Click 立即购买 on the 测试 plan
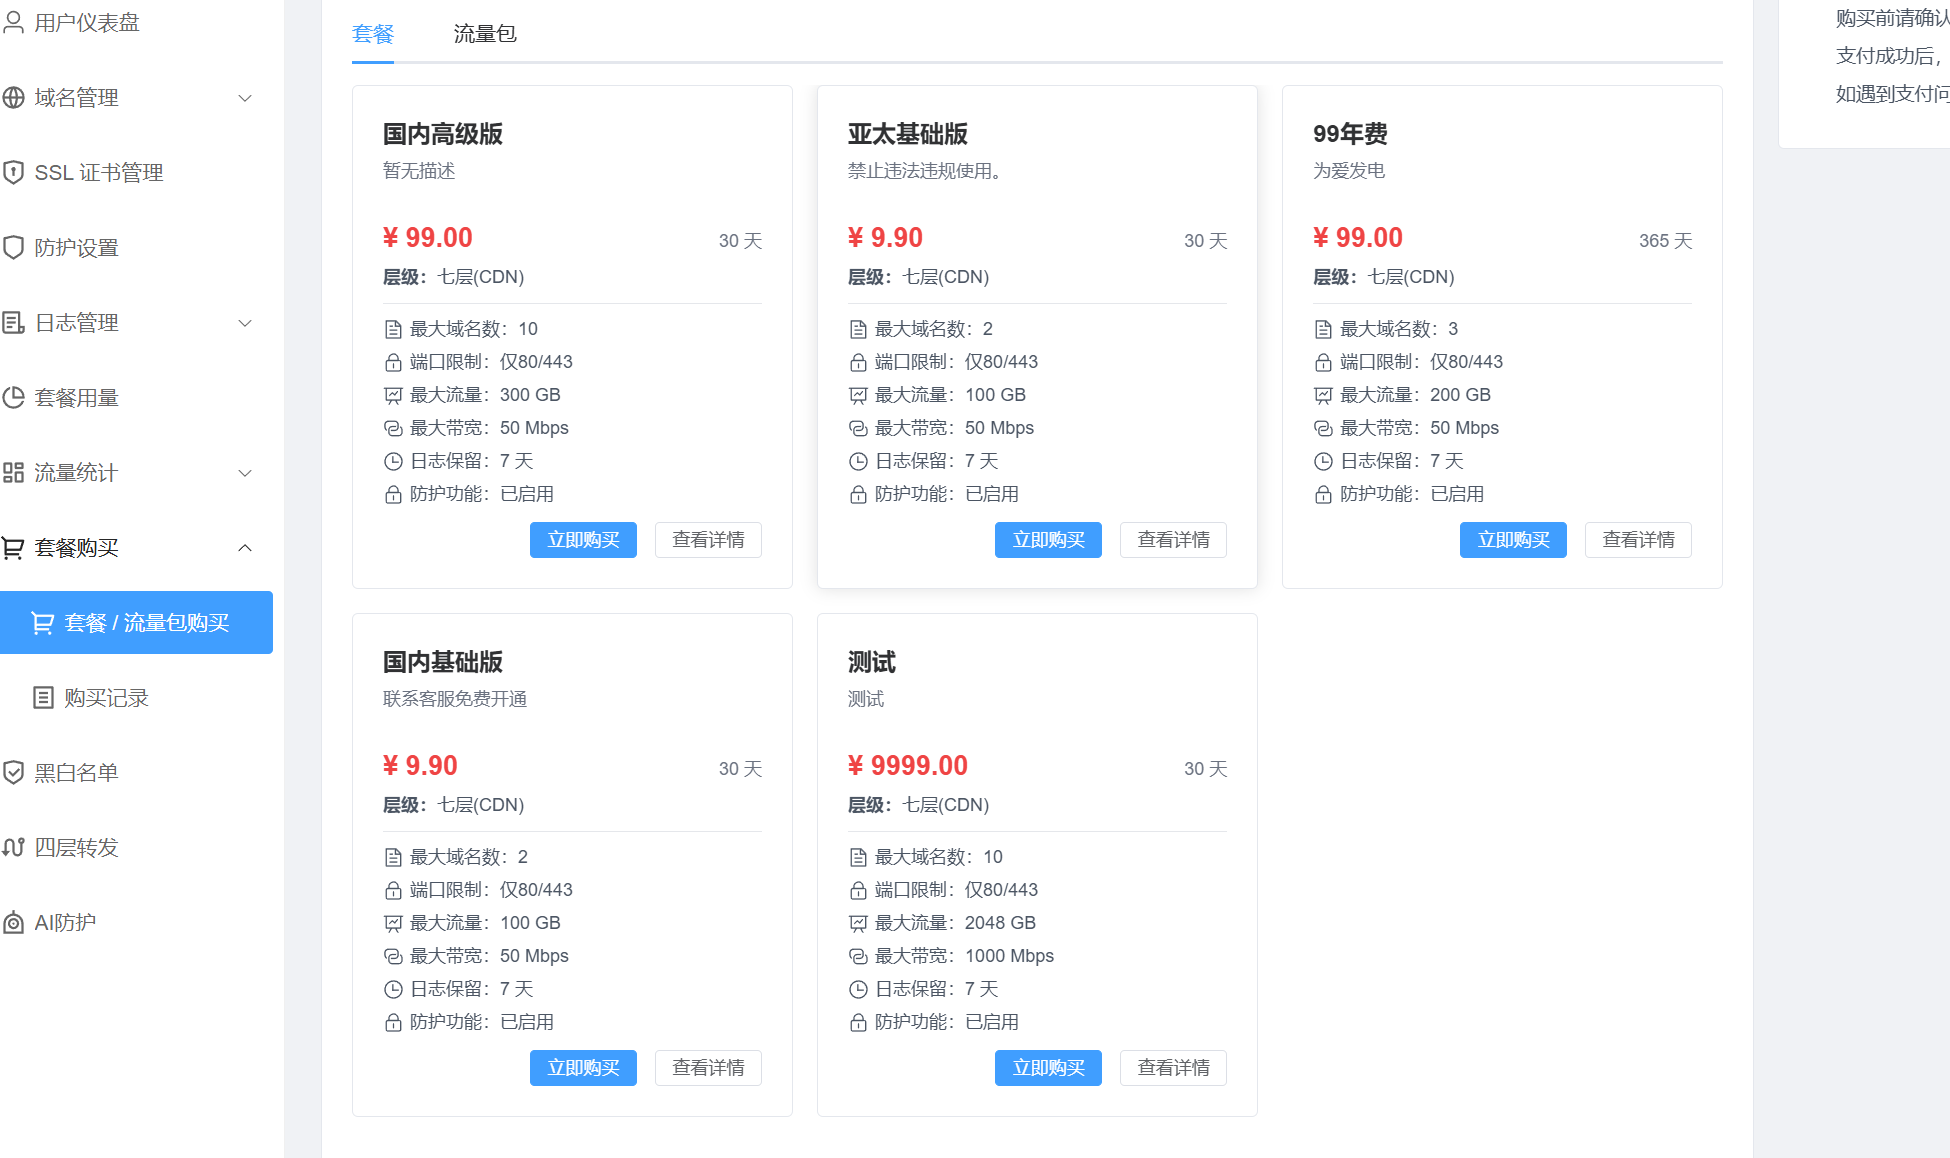 (1048, 1068)
